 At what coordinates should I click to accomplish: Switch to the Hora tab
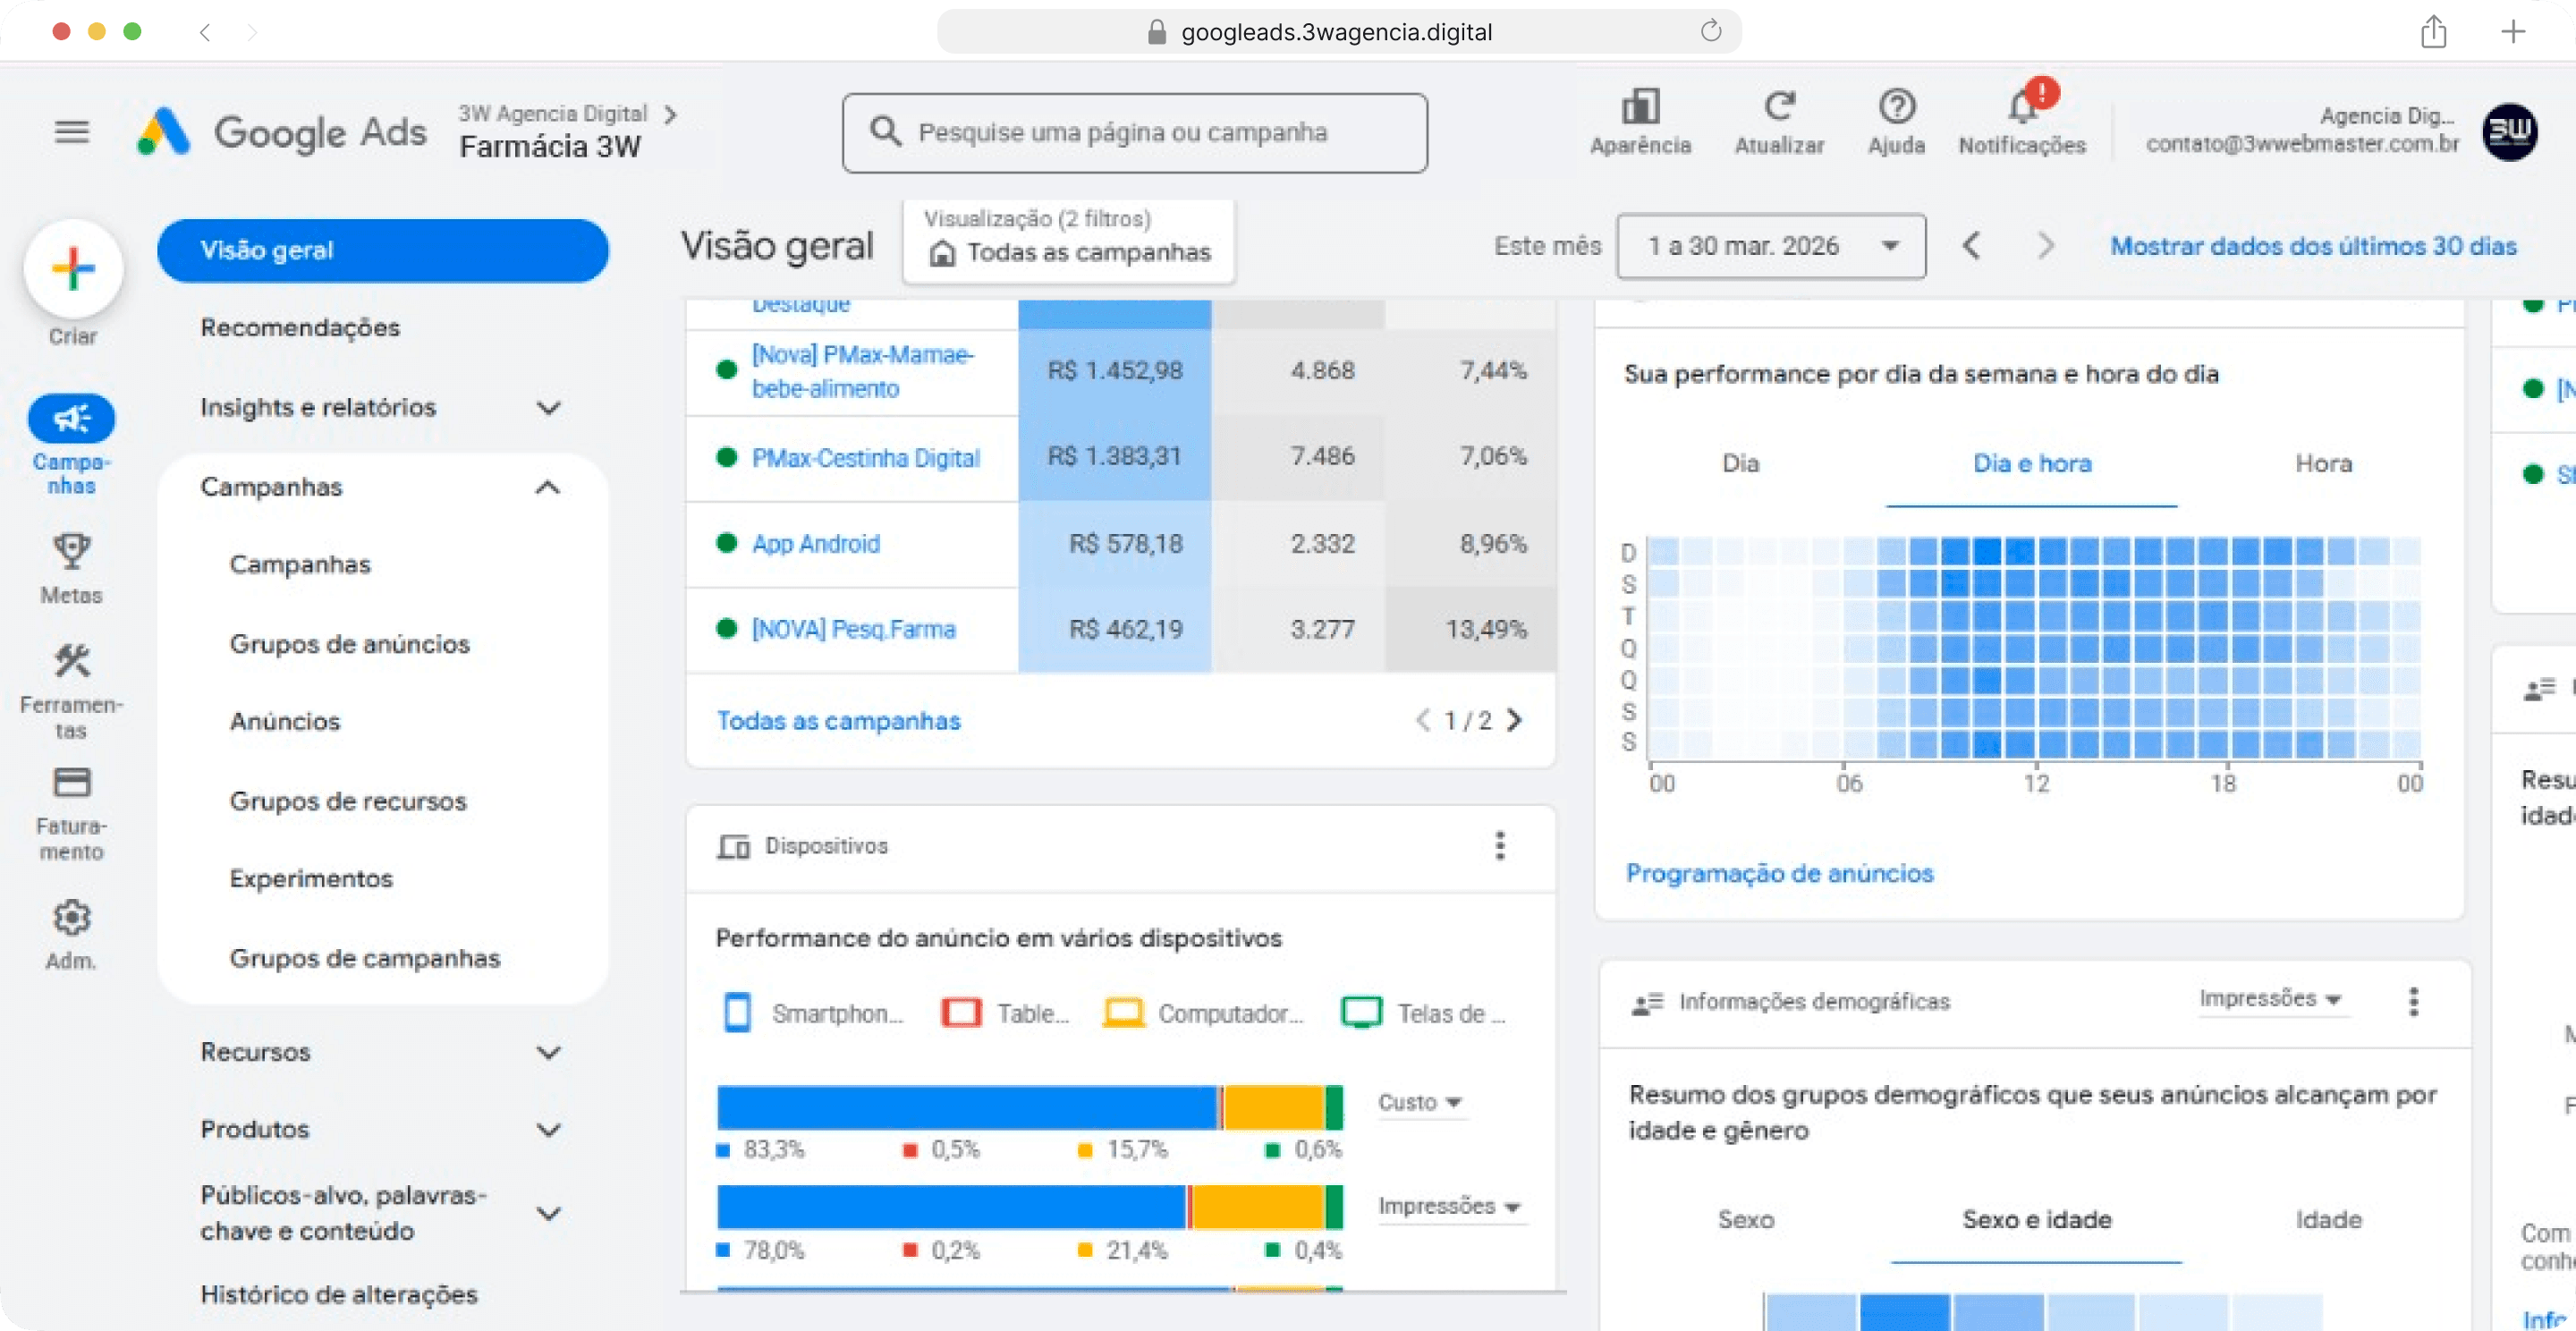(x=2322, y=464)
